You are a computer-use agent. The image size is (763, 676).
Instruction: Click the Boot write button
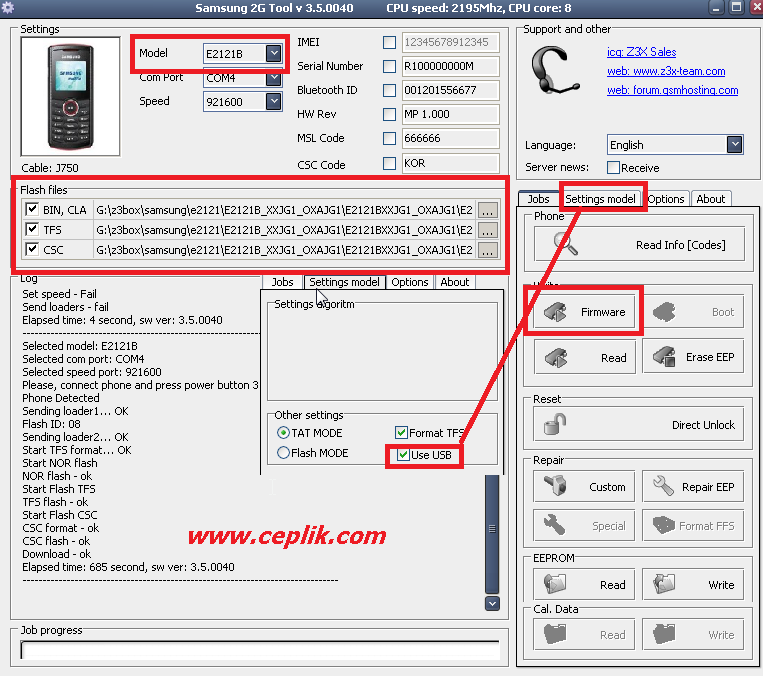point(693,311)
